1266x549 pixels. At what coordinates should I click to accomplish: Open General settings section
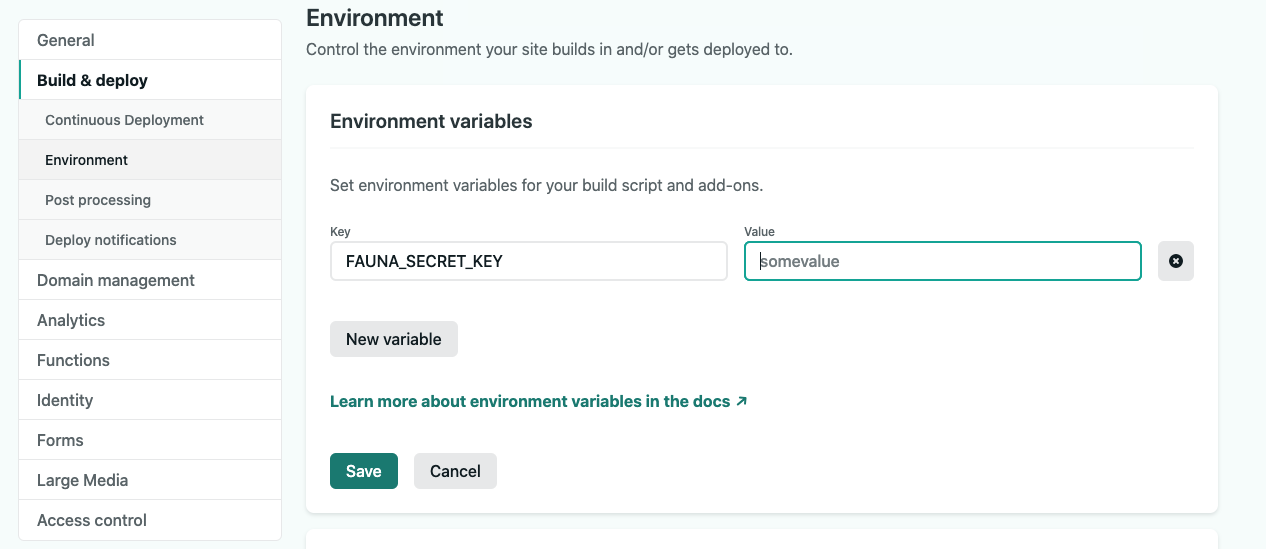coord(150,40)
